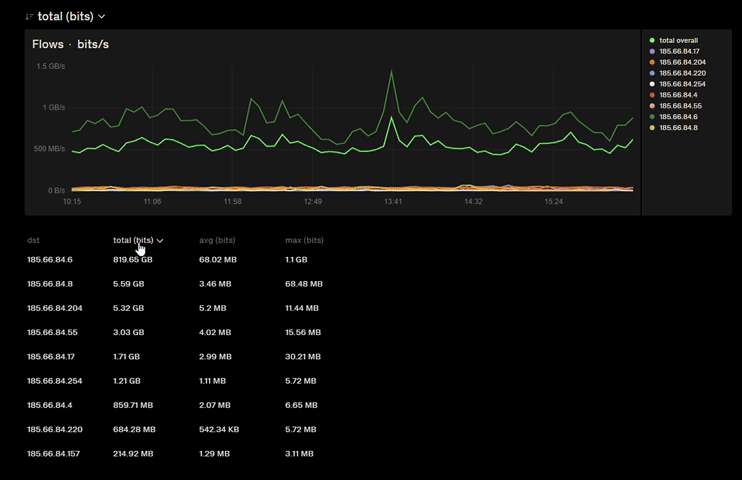Click the dst column header
Viewport: 742px width, 480px height.
coord(33,240)
